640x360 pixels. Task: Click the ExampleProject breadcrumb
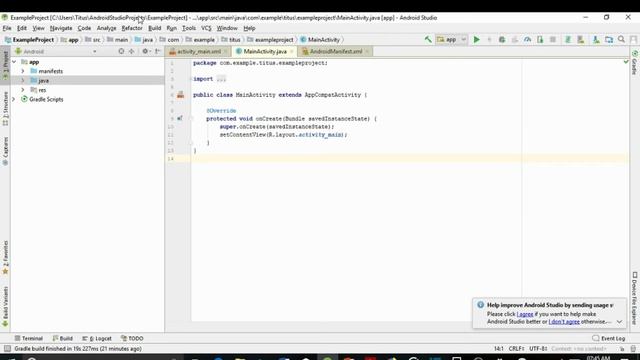click(29, 40)
